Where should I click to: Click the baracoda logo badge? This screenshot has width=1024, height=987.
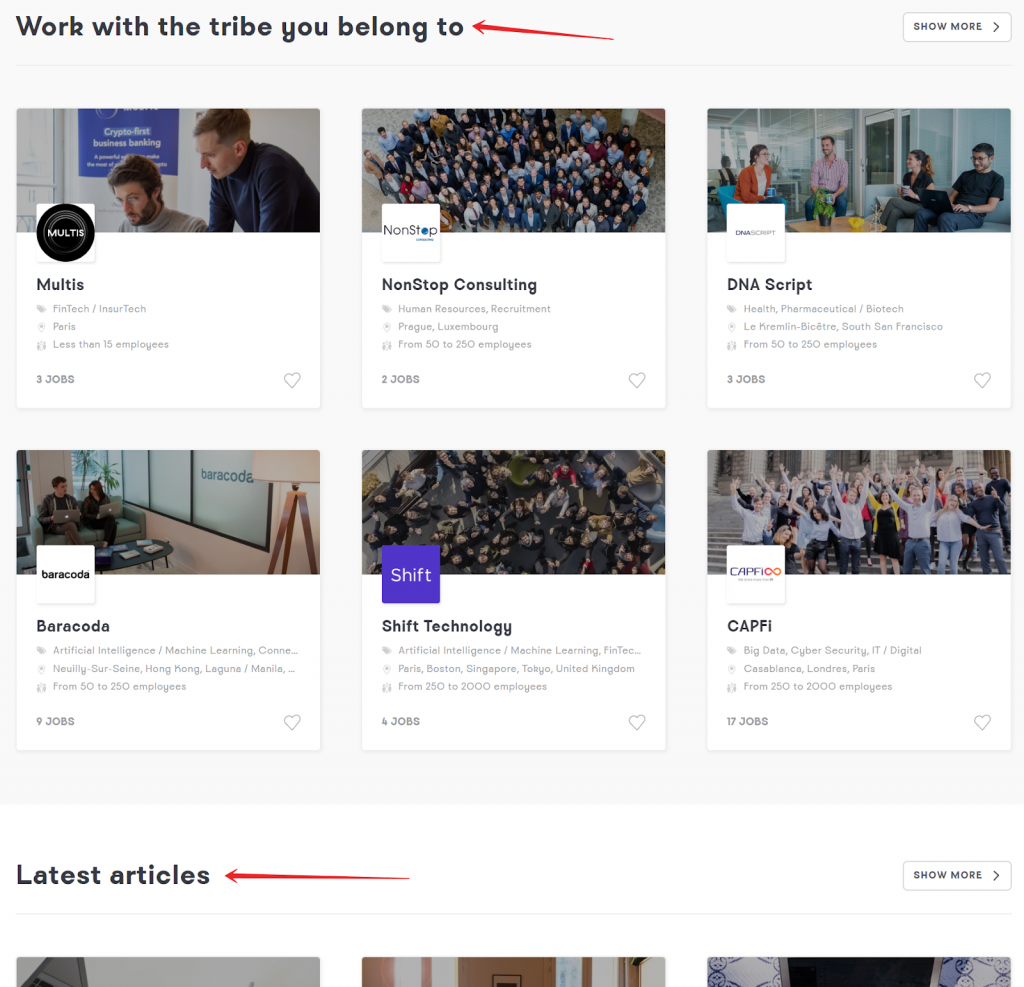65,574
